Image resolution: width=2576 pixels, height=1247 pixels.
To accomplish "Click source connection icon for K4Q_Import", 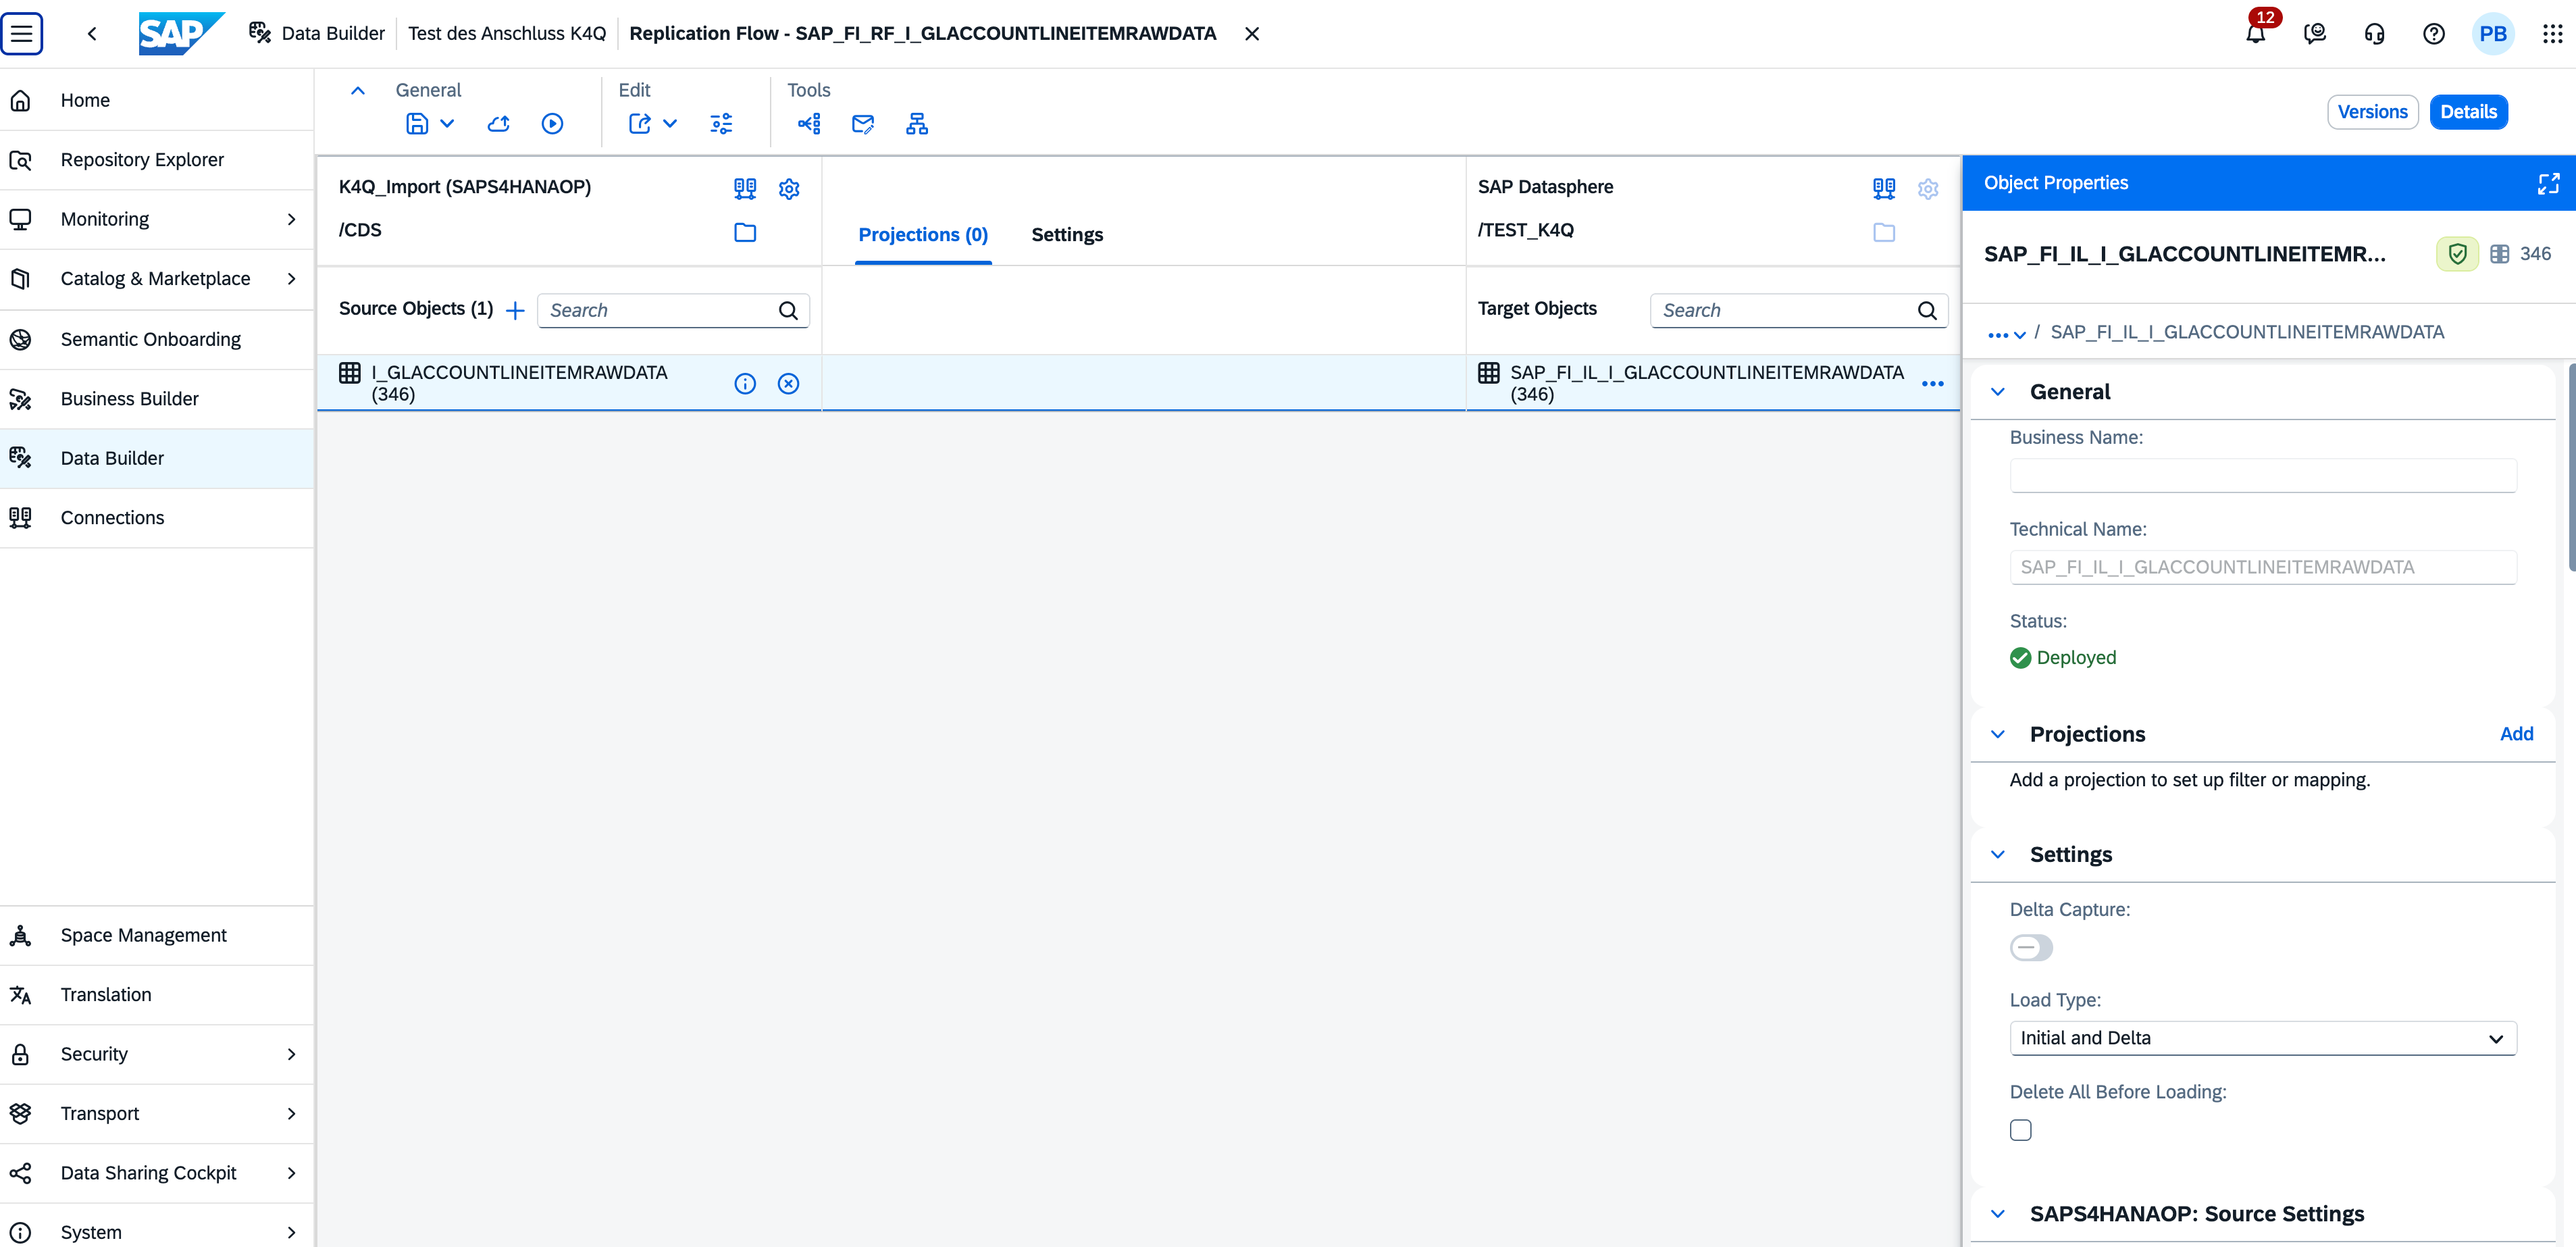I will tap(745, 188).
